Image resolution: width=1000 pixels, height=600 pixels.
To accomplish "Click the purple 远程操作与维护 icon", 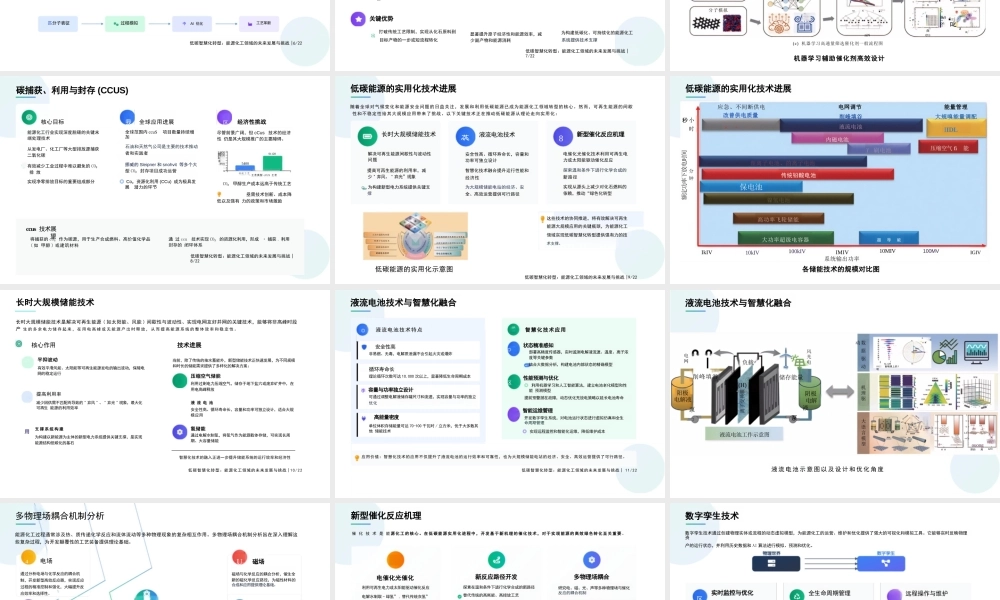I will point(894,595).
